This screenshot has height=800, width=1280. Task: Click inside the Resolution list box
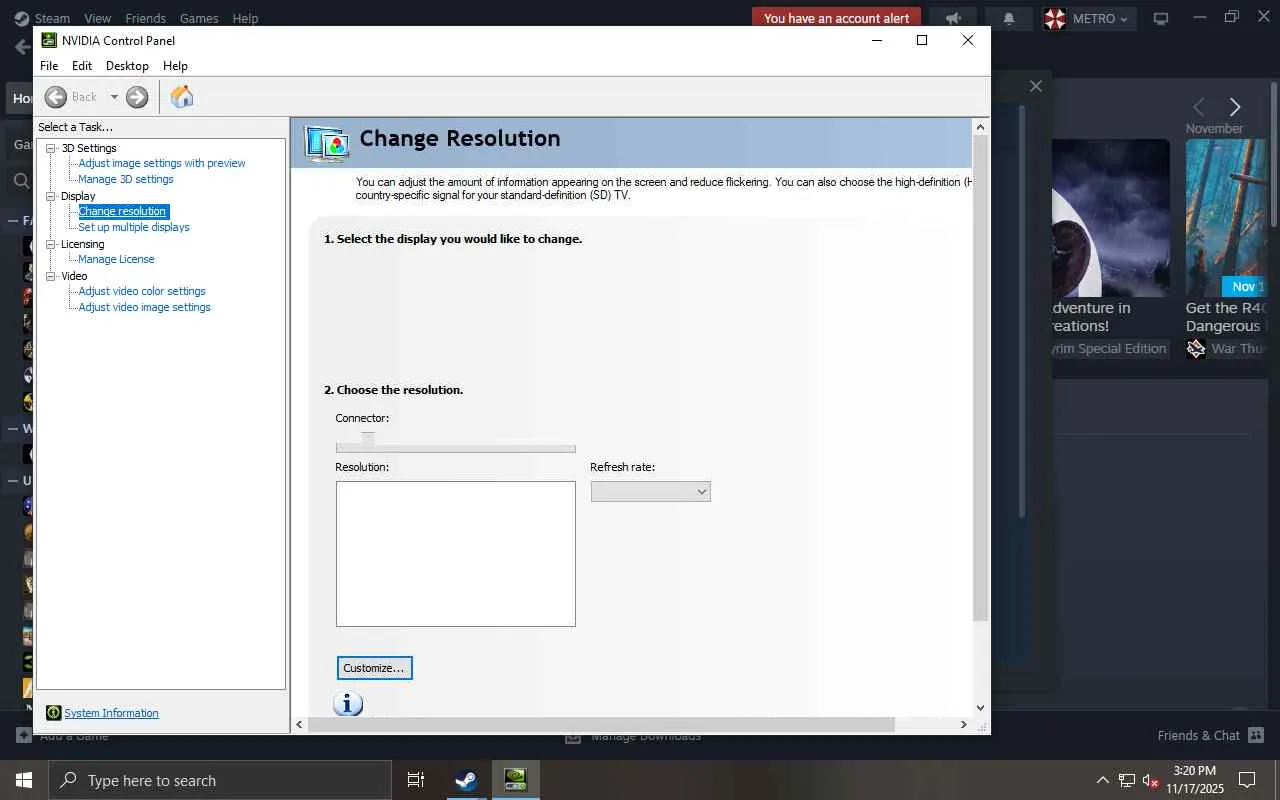click(x=455, y=554)
